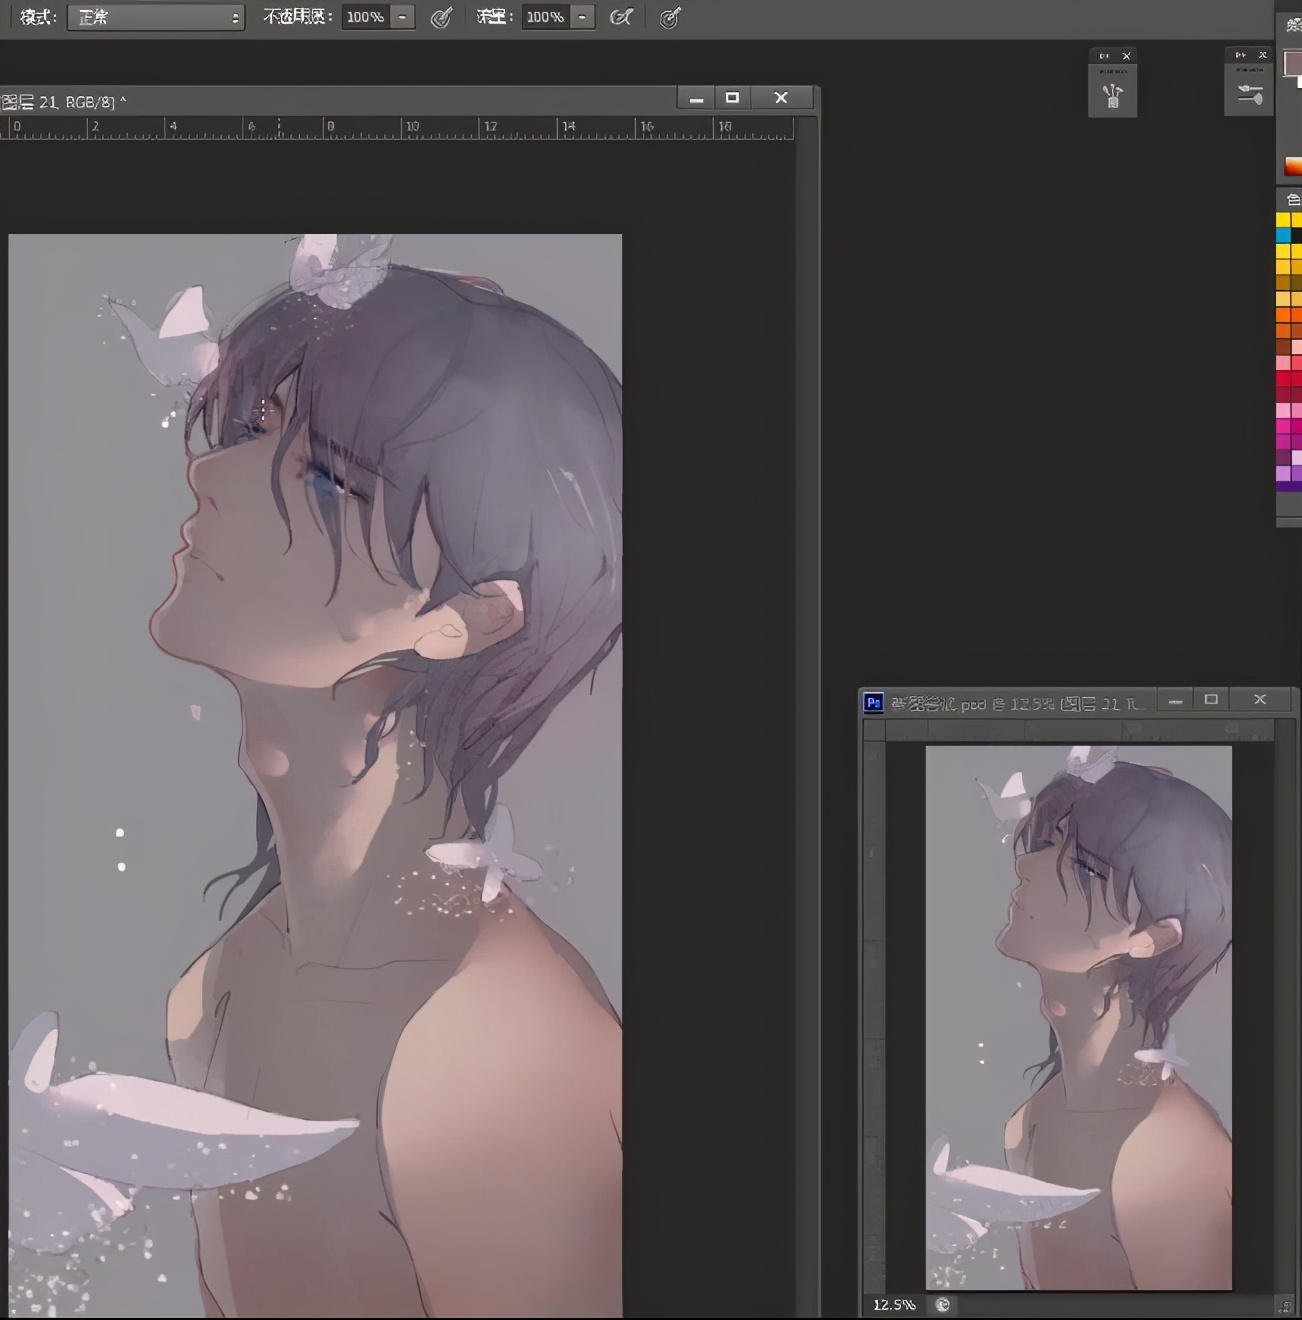Expand the collapsed brush presets panel dock
Screen dimensions: 1302x1320
[1104, 56]
